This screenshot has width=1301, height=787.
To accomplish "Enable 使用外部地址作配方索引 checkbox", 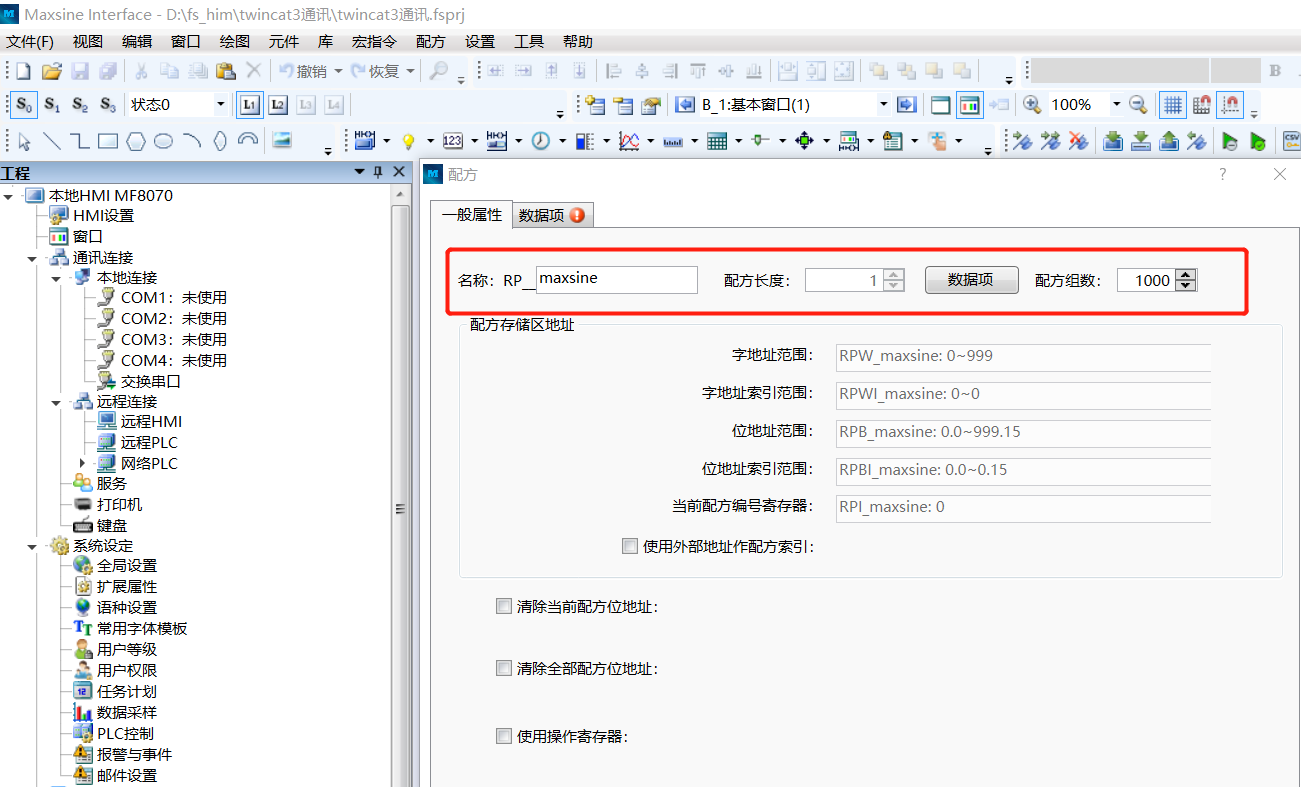I will click(629, 546).
